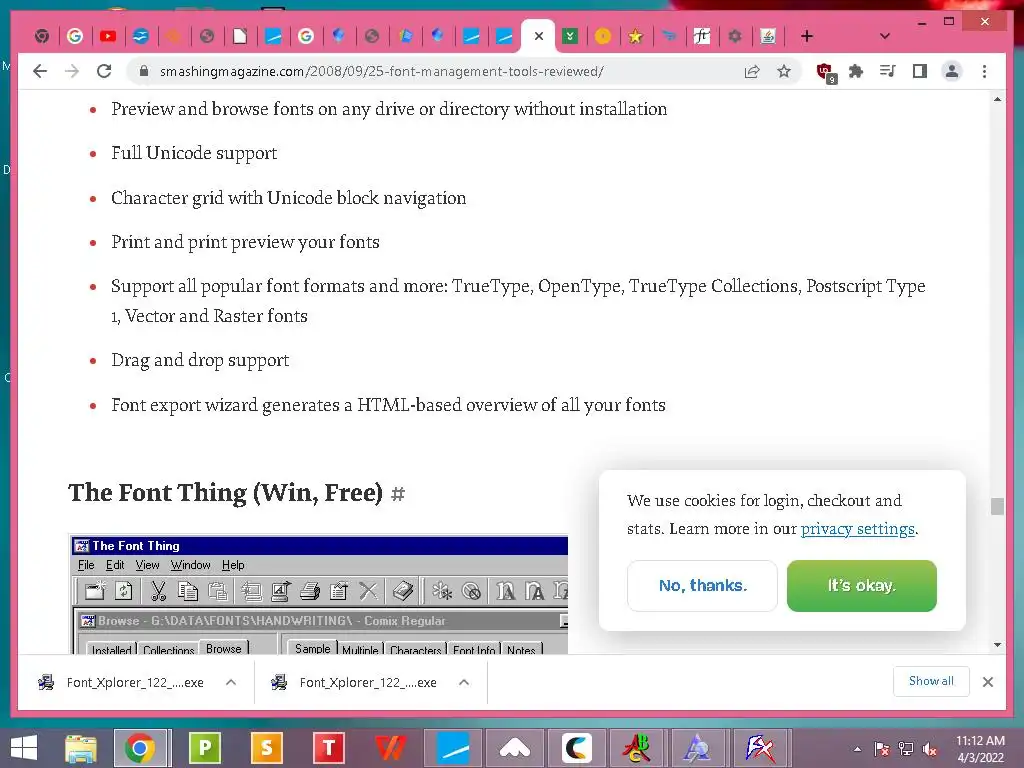Open the Windows Start menu
1024x768 pixels.
(24, 748)
